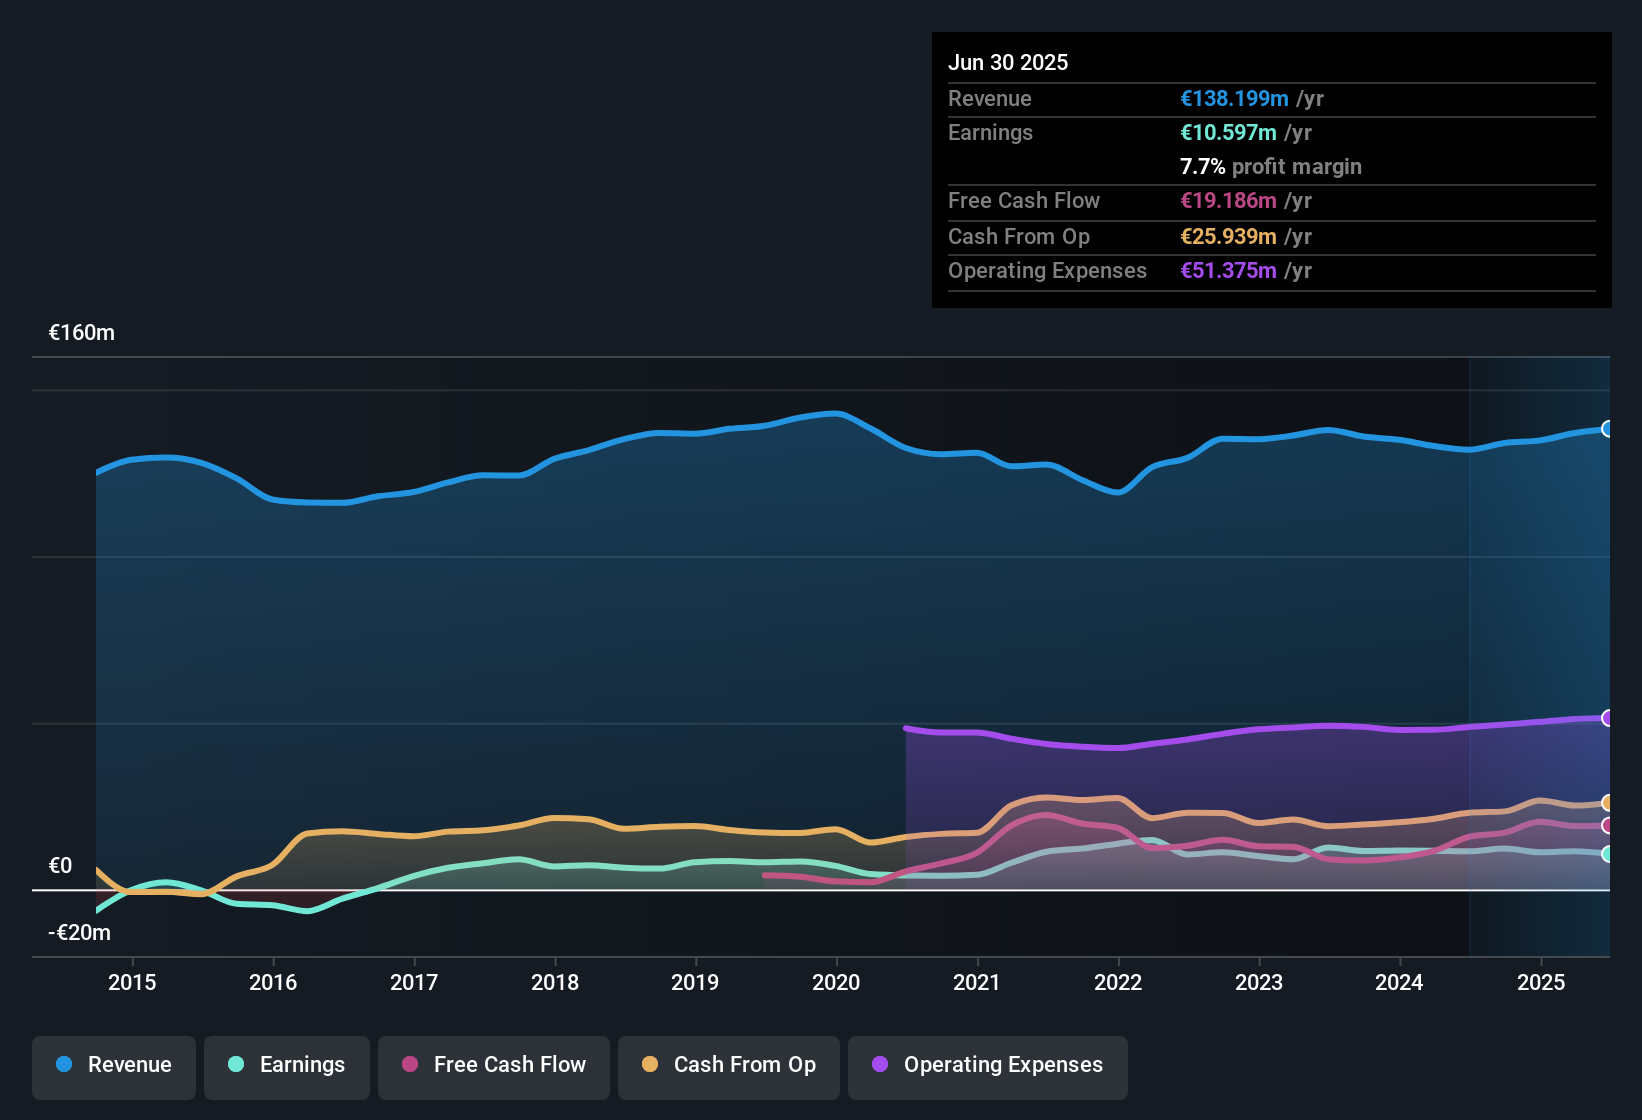Click the teal Earnings endpoint marker
Viewport: 1642px width, 1120px height.
[1608, 854]
